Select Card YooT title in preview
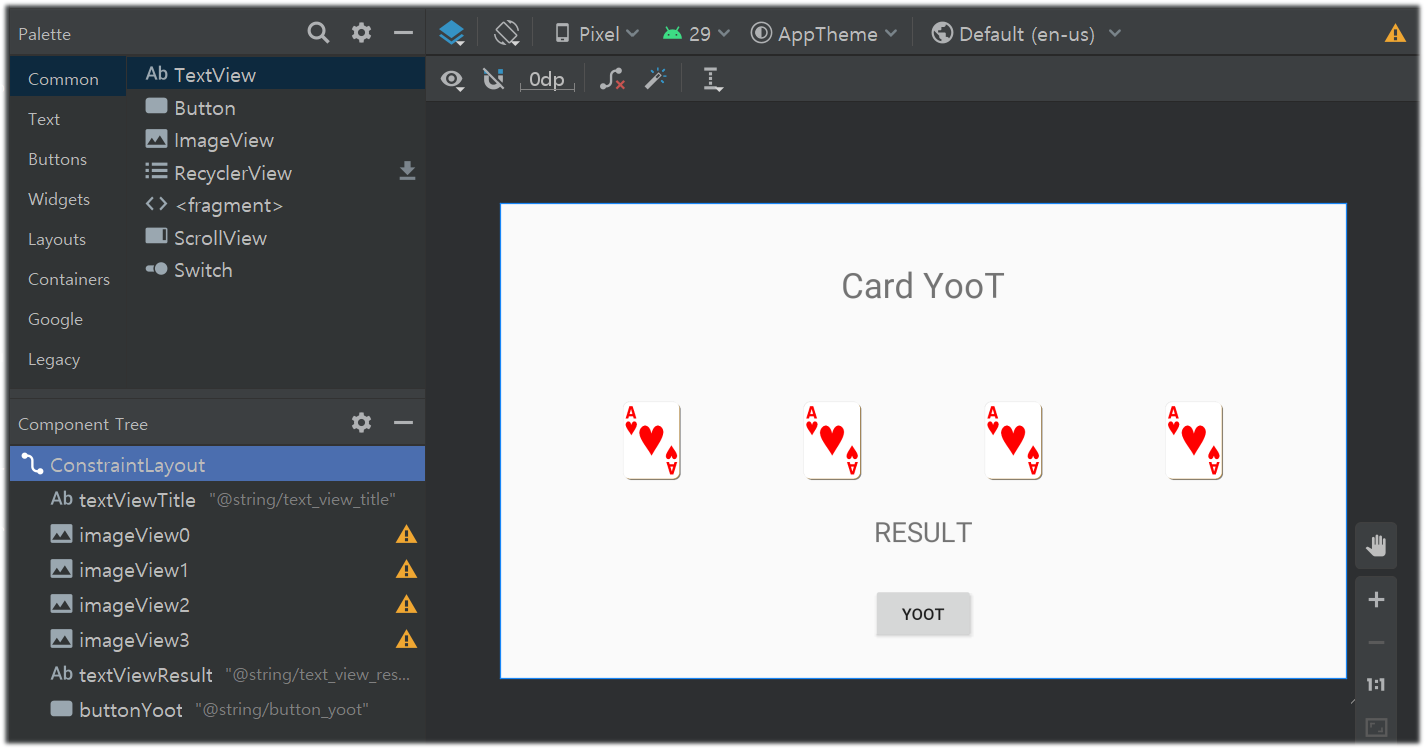Screen dimensions: 1425x748 tap(922, 286)
